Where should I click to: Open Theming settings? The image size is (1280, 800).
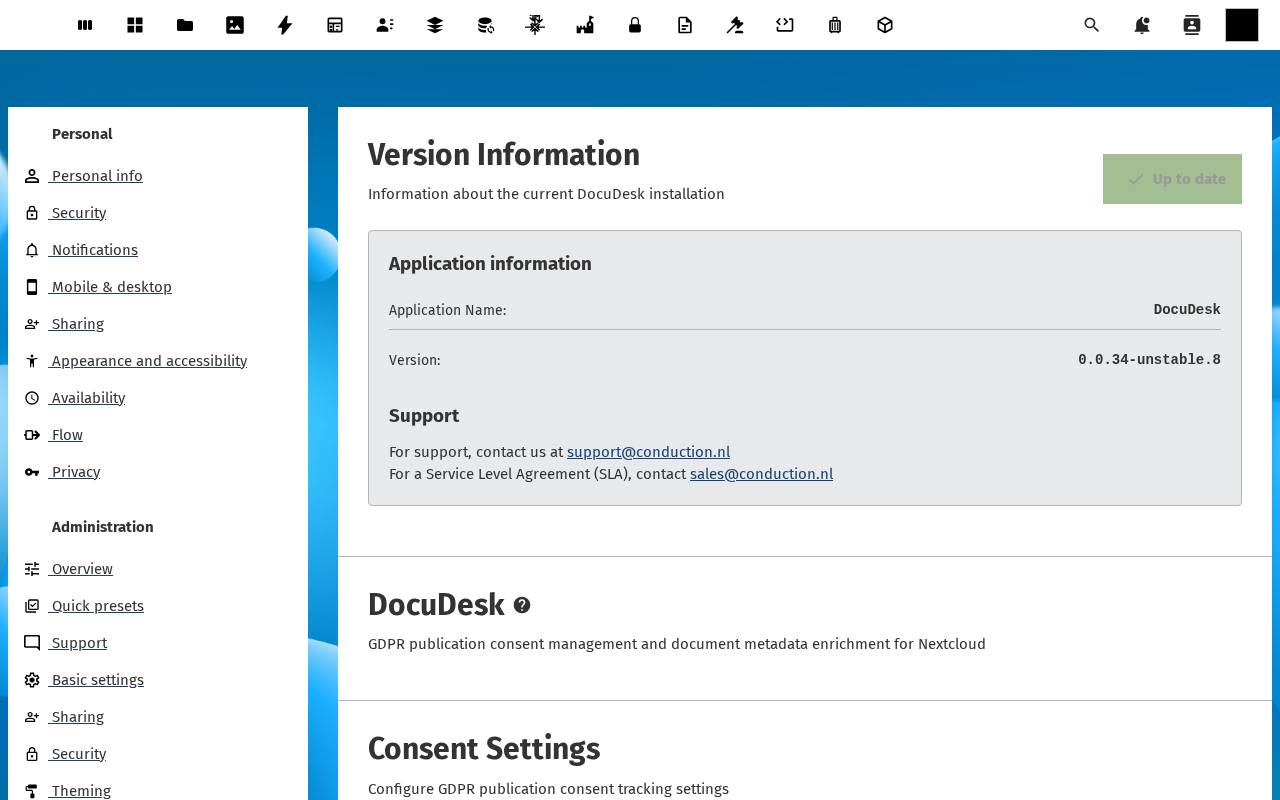pos(81,791)
